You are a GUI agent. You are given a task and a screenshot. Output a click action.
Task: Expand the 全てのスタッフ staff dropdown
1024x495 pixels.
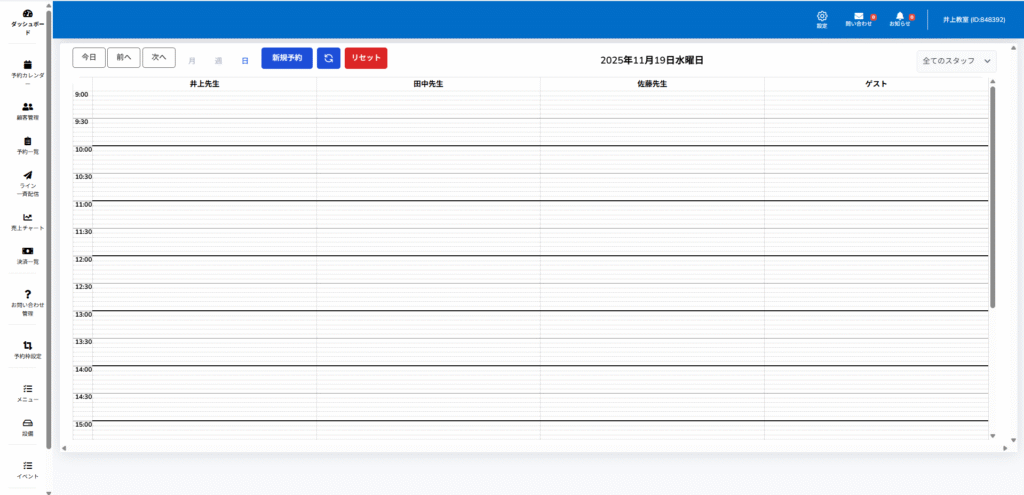956,61
